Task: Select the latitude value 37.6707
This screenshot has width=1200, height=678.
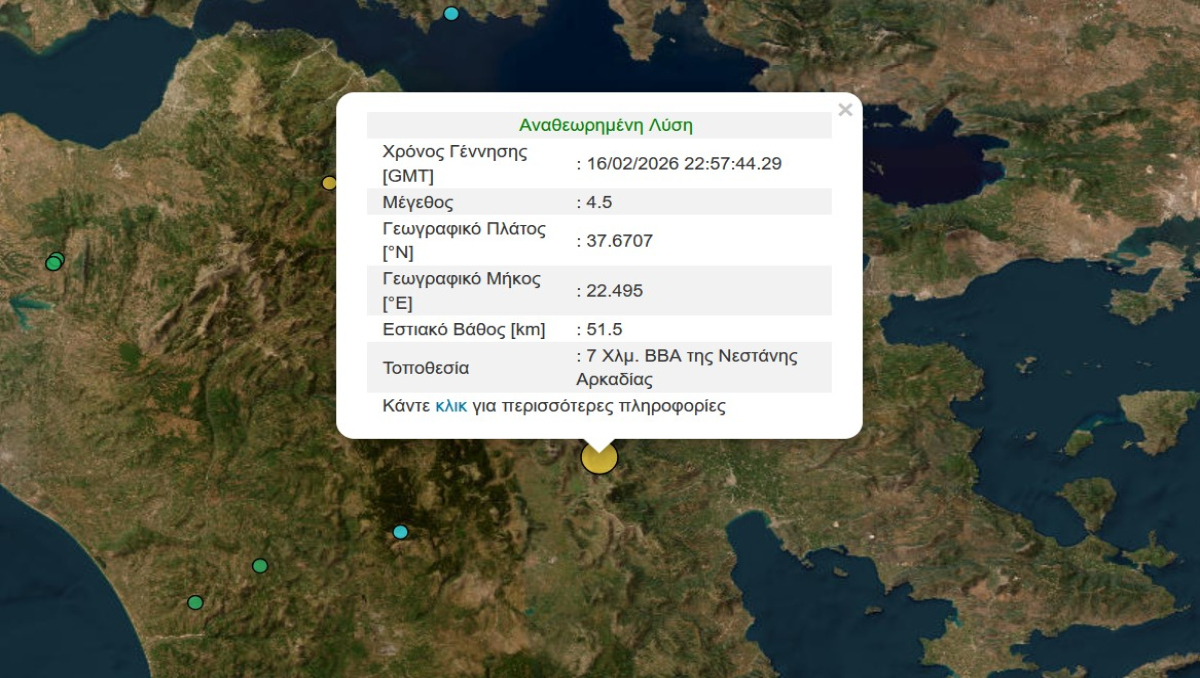Action: tap(614, 241)
